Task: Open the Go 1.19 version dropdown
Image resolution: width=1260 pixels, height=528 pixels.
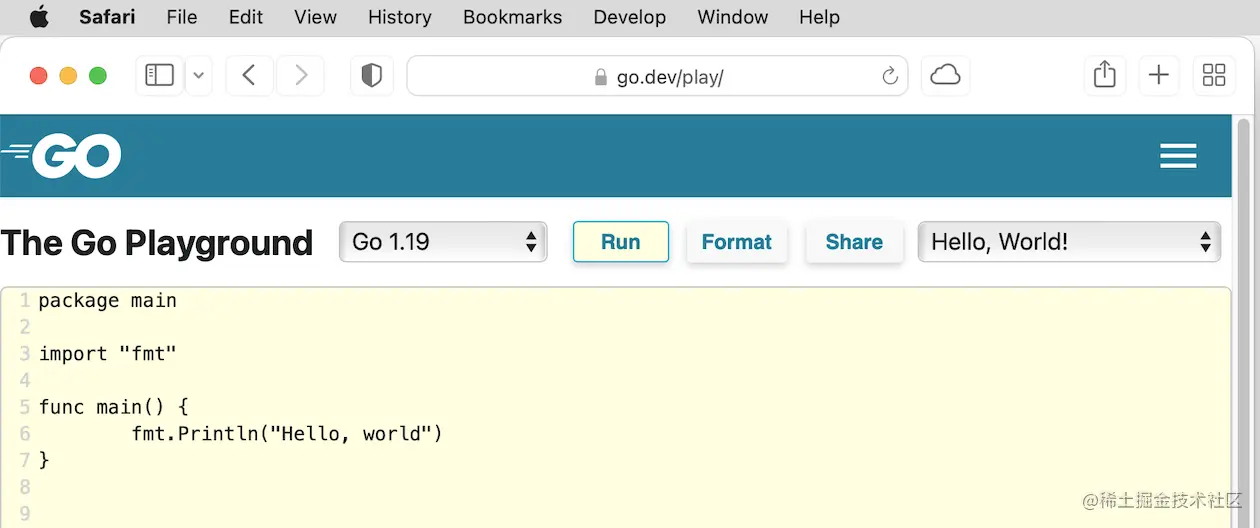Action: [x=444, y=242]
